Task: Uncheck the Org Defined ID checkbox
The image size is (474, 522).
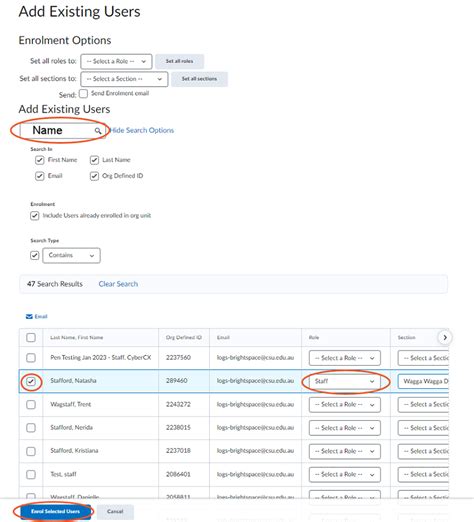Action: coord(94,176)
